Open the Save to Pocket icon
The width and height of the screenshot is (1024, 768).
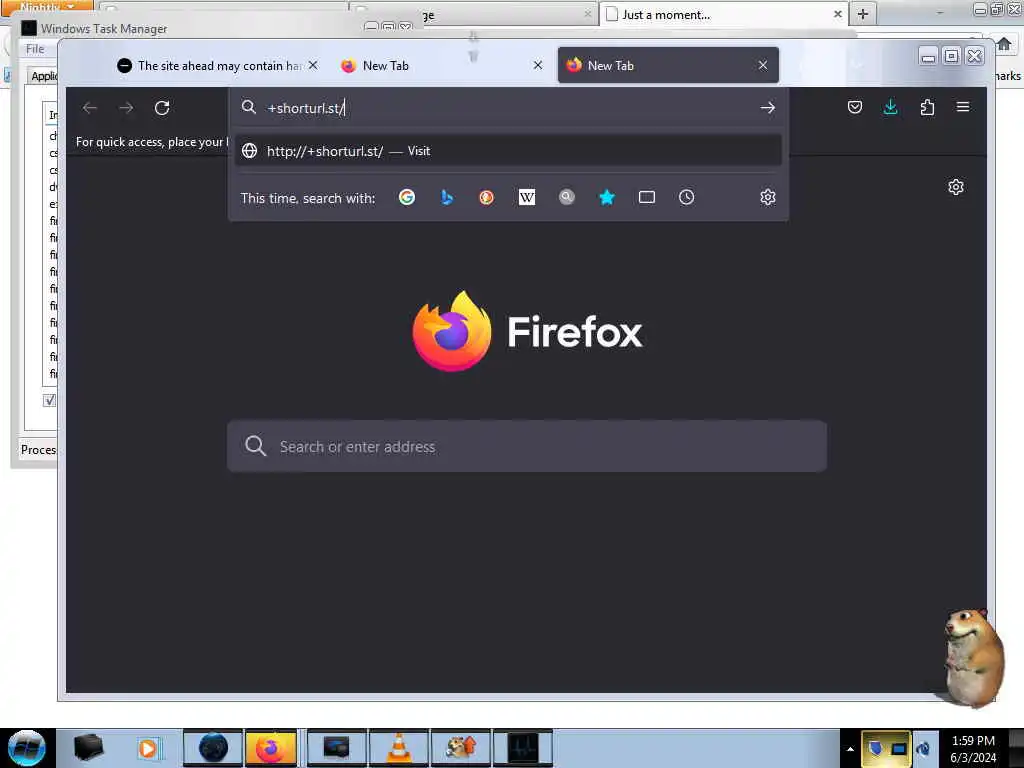854,107
